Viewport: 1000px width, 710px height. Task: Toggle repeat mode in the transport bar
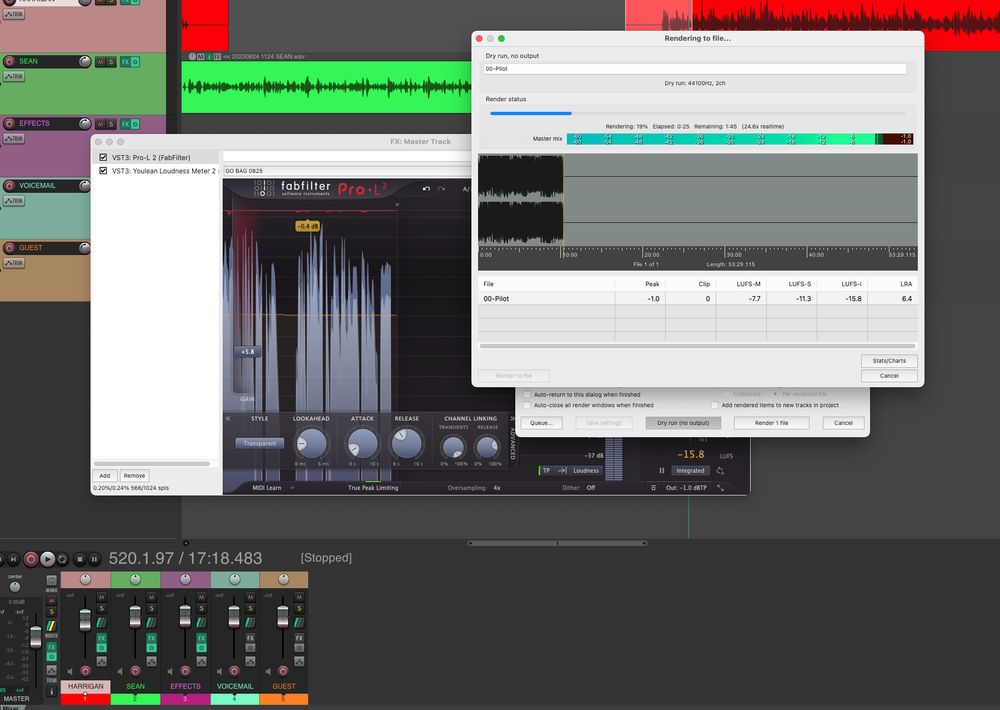tap(62, 559)
